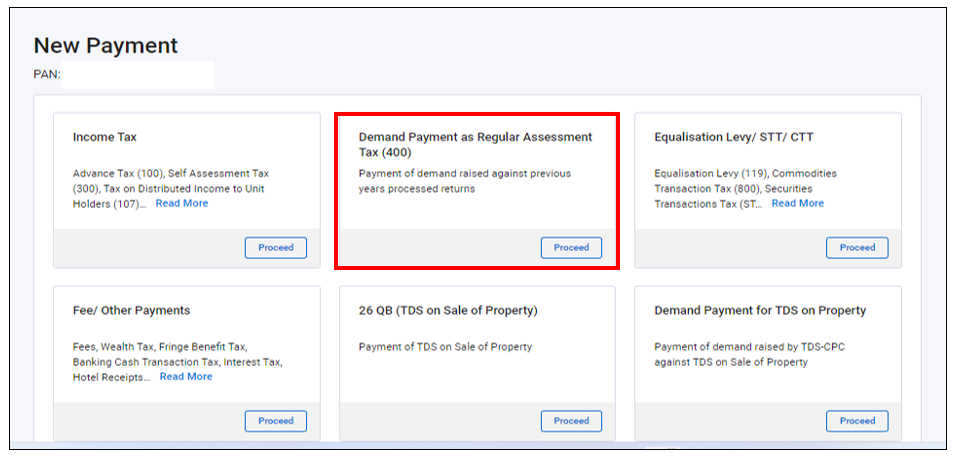Click the "Payment of TDS on Sale of Property" description
Viewport: 956px width, 460px height.
pos(445,347)
